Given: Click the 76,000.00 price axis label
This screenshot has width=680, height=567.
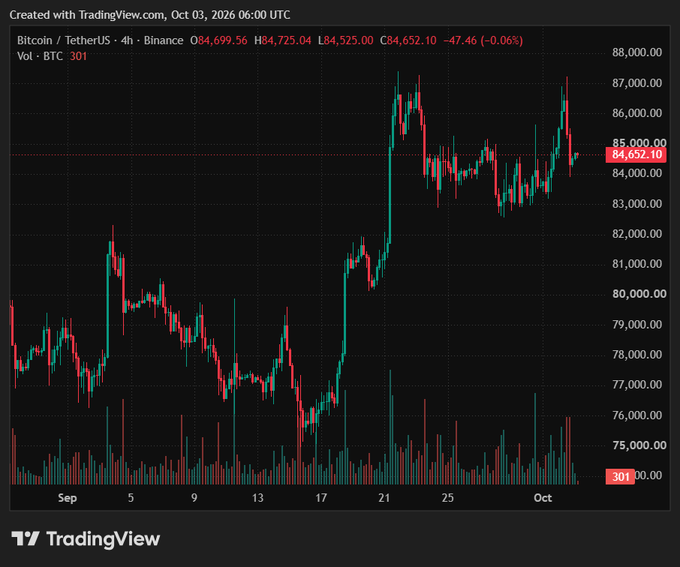Looking at the screenshot, I should pyautogui.click(x=637, y=415).
